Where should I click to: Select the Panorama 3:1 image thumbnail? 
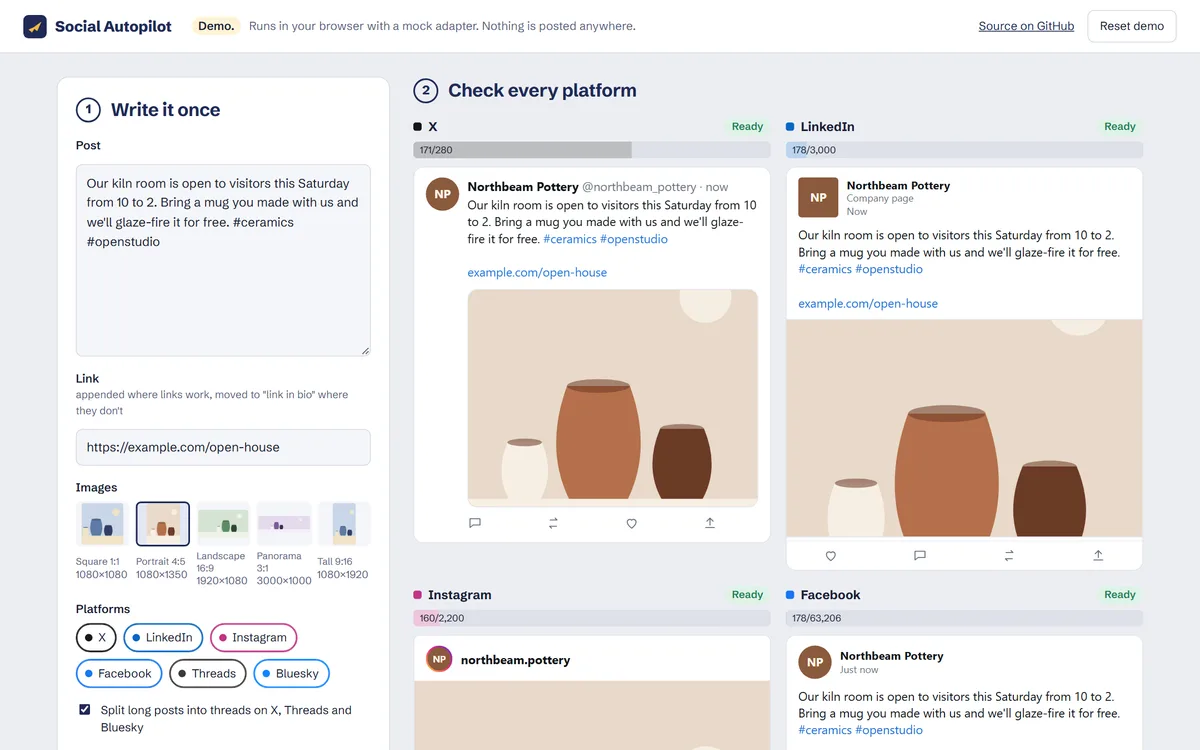pyautogui.click(x=284, y=524)
